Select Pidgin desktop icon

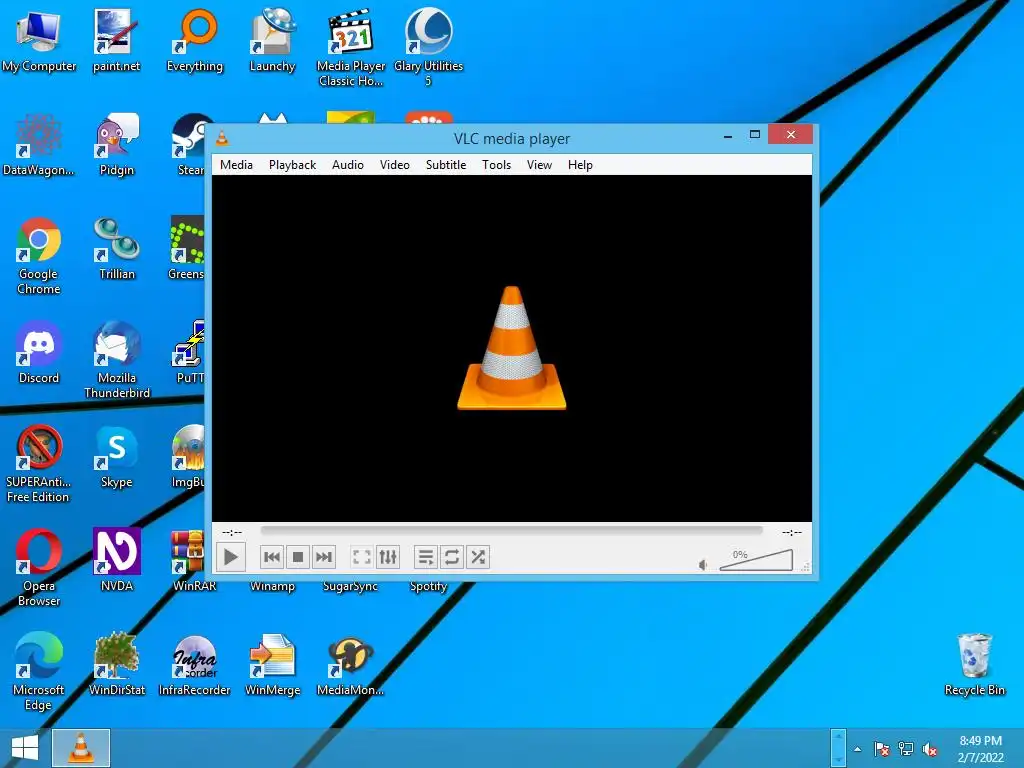pyautogui.click(x=116, y=145)
